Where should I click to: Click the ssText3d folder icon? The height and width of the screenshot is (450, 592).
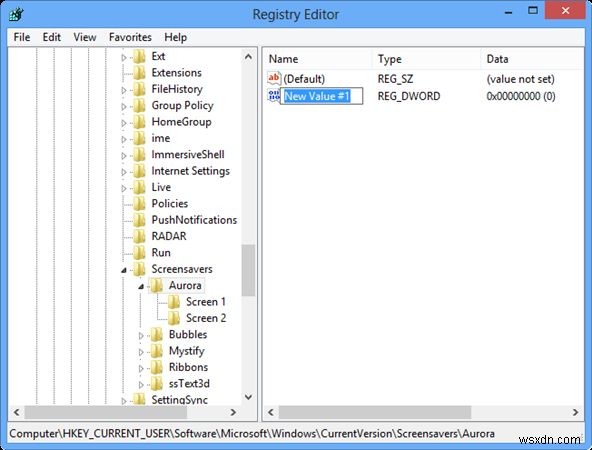click(x=157, y=384)
